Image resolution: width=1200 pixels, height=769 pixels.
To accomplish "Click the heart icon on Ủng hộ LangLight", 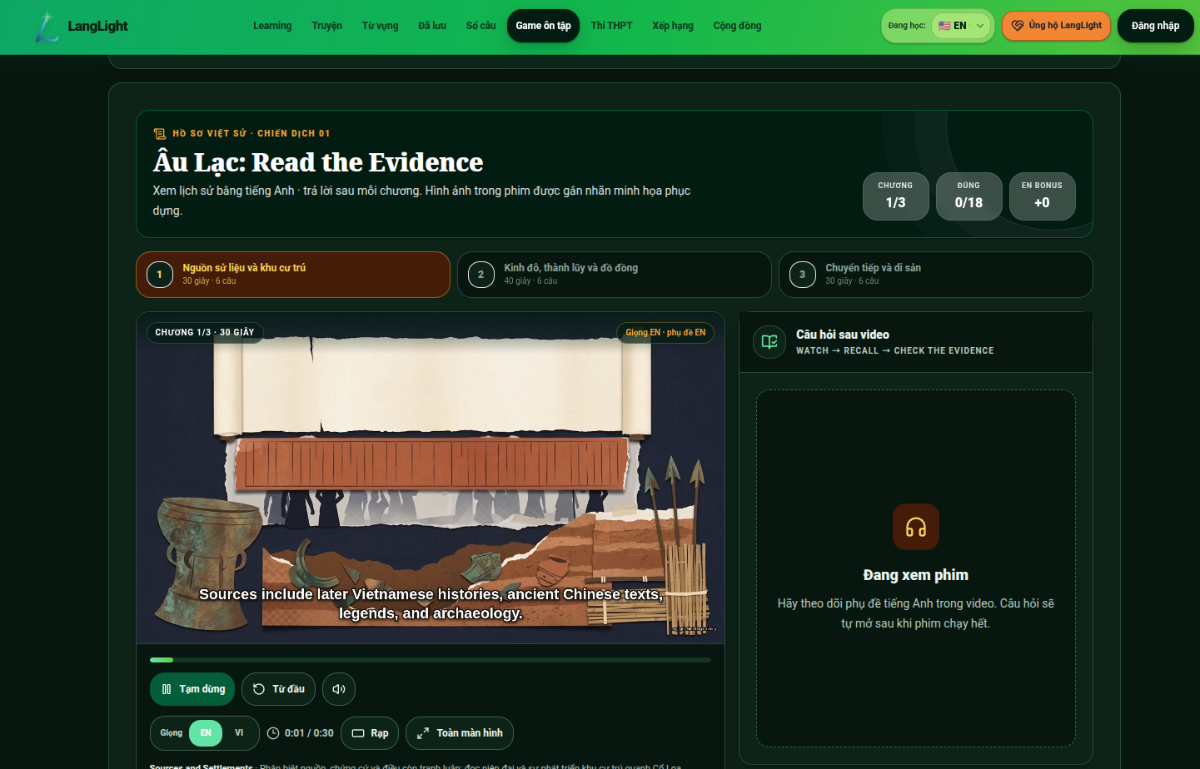I will [1018, 26].
